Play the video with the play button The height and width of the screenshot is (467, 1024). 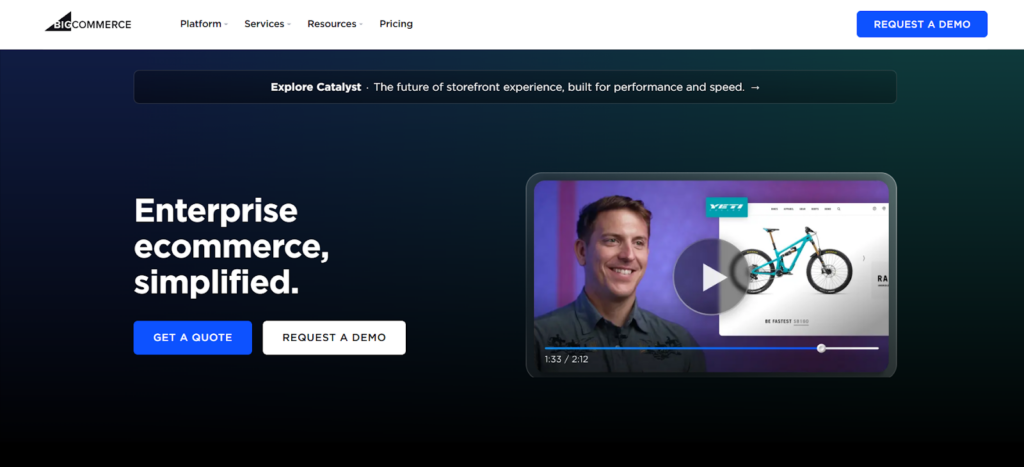(x=711, y=277)
